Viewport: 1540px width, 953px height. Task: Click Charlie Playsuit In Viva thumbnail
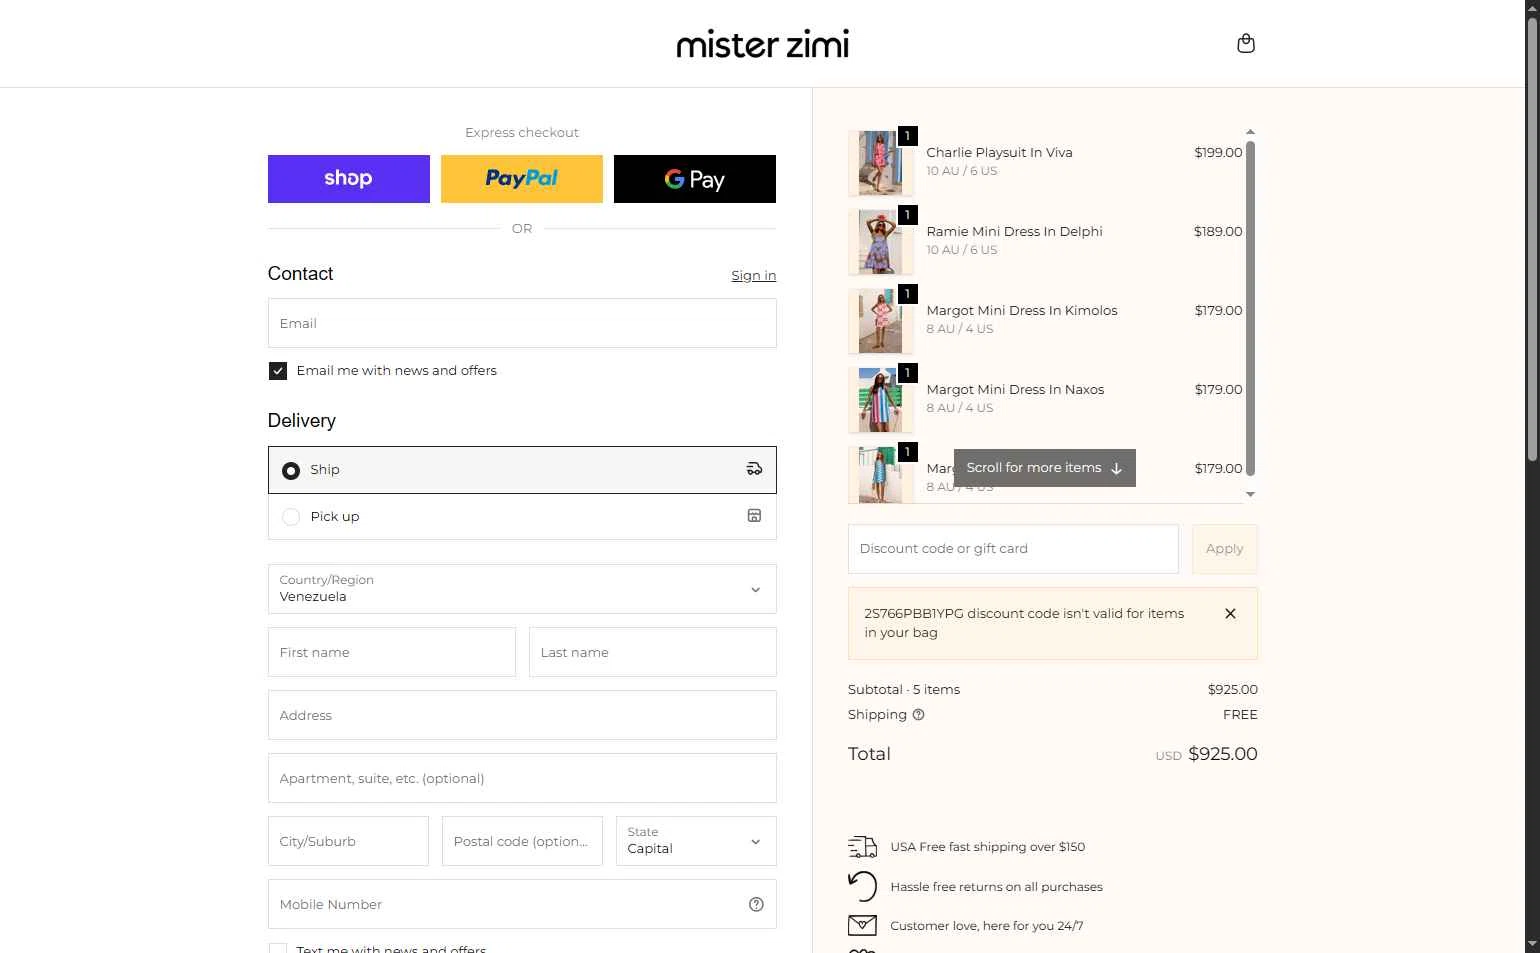pyautogui.click(x=880, y=163)
